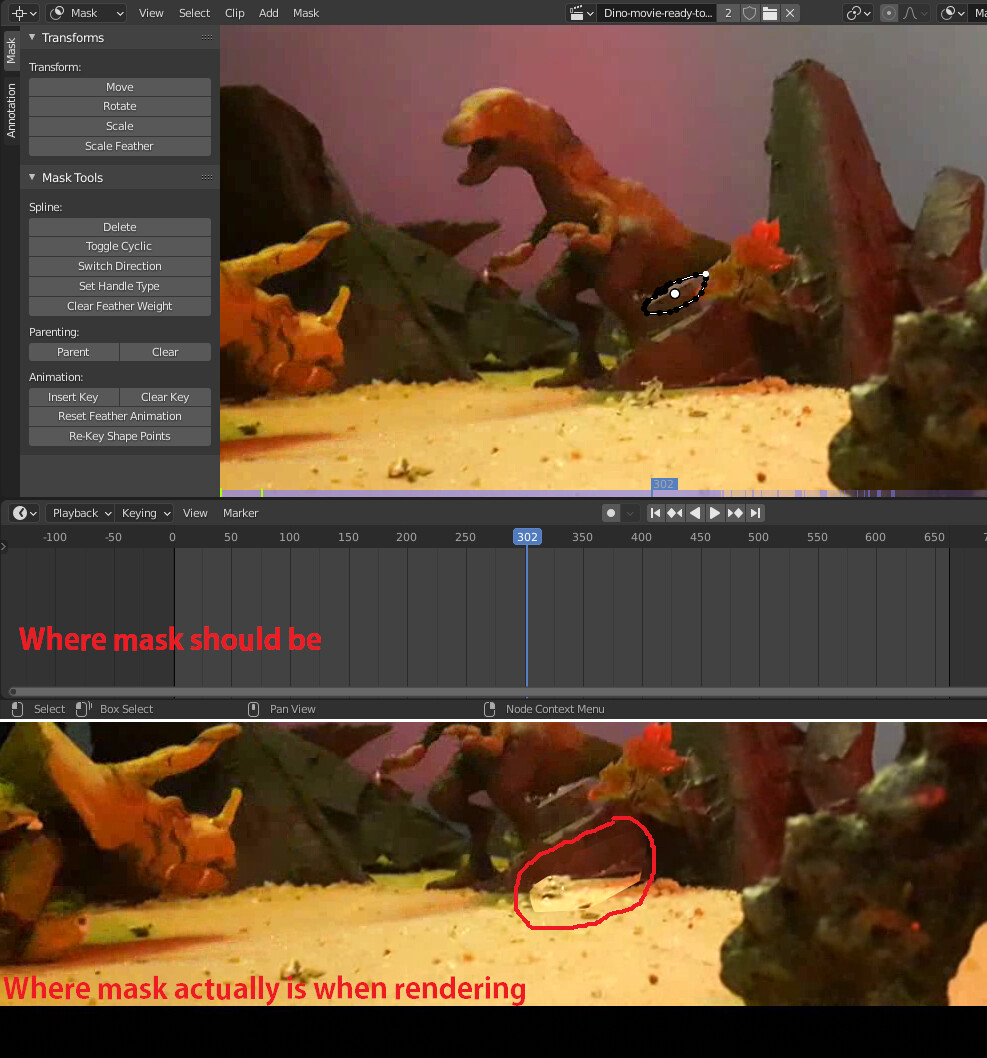
Task: Open the Marker menu
Action: pyautogui.click(x=240, y=513)
